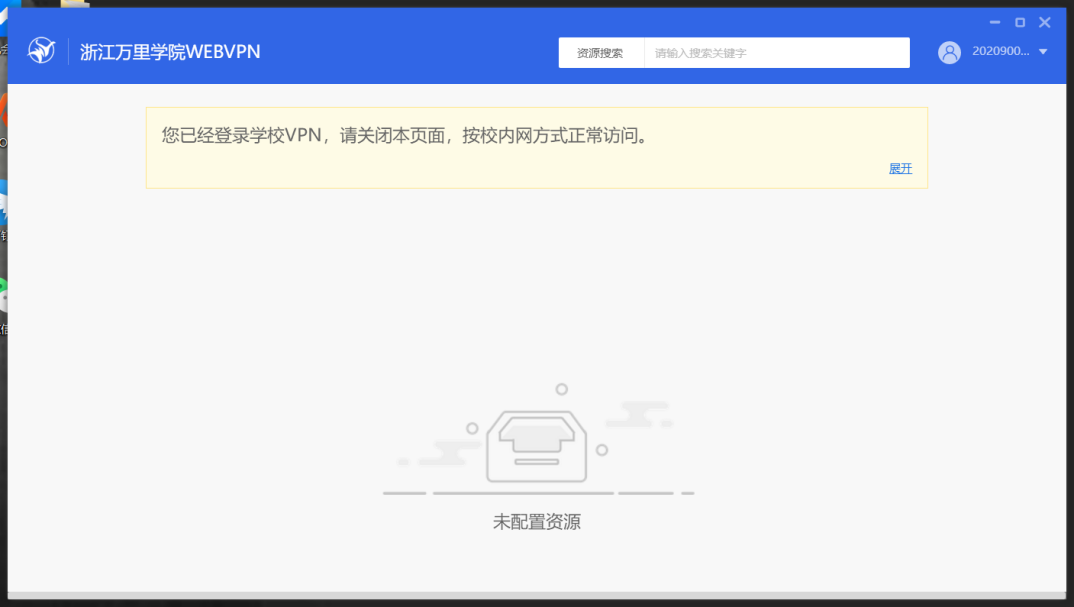
Task: Click the yellow VPN login notice message
Action: (406, 136)
